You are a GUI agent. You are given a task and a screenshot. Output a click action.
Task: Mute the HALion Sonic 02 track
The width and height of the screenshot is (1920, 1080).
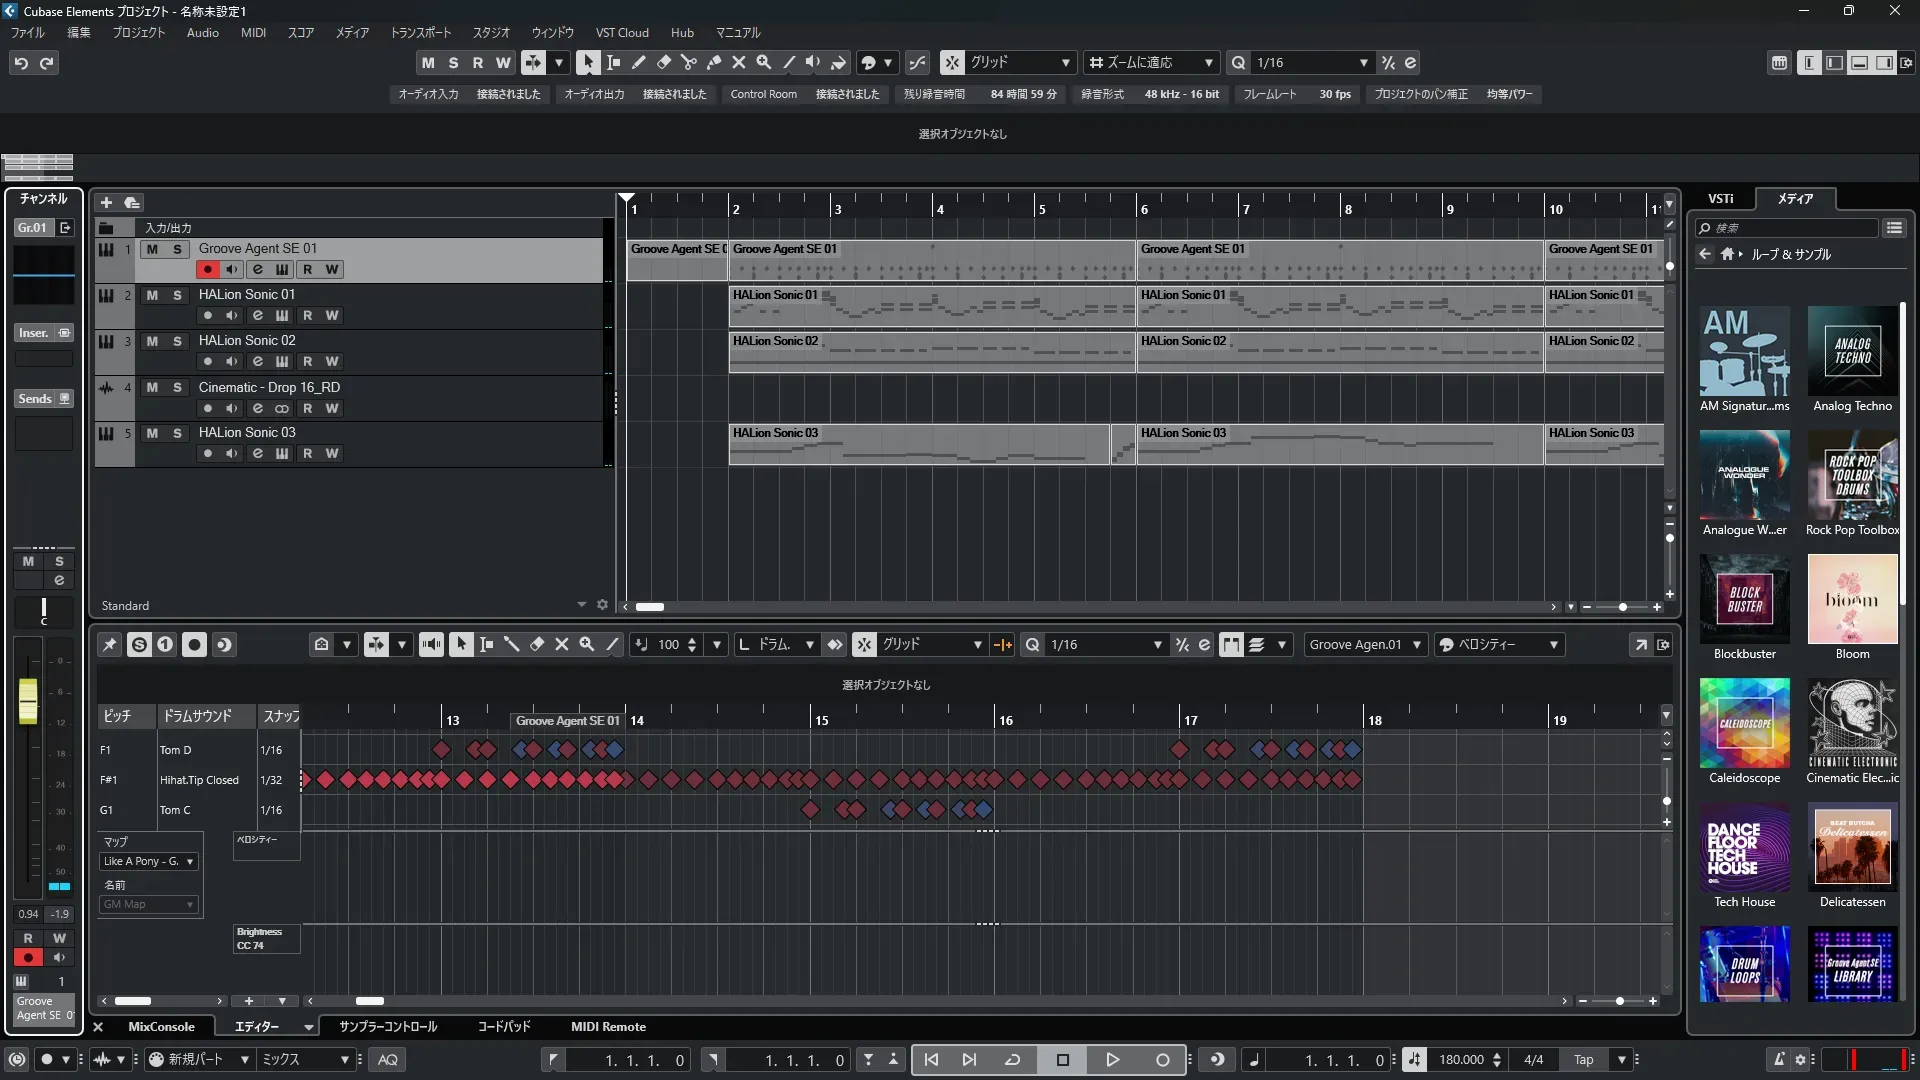pos(152,341)
